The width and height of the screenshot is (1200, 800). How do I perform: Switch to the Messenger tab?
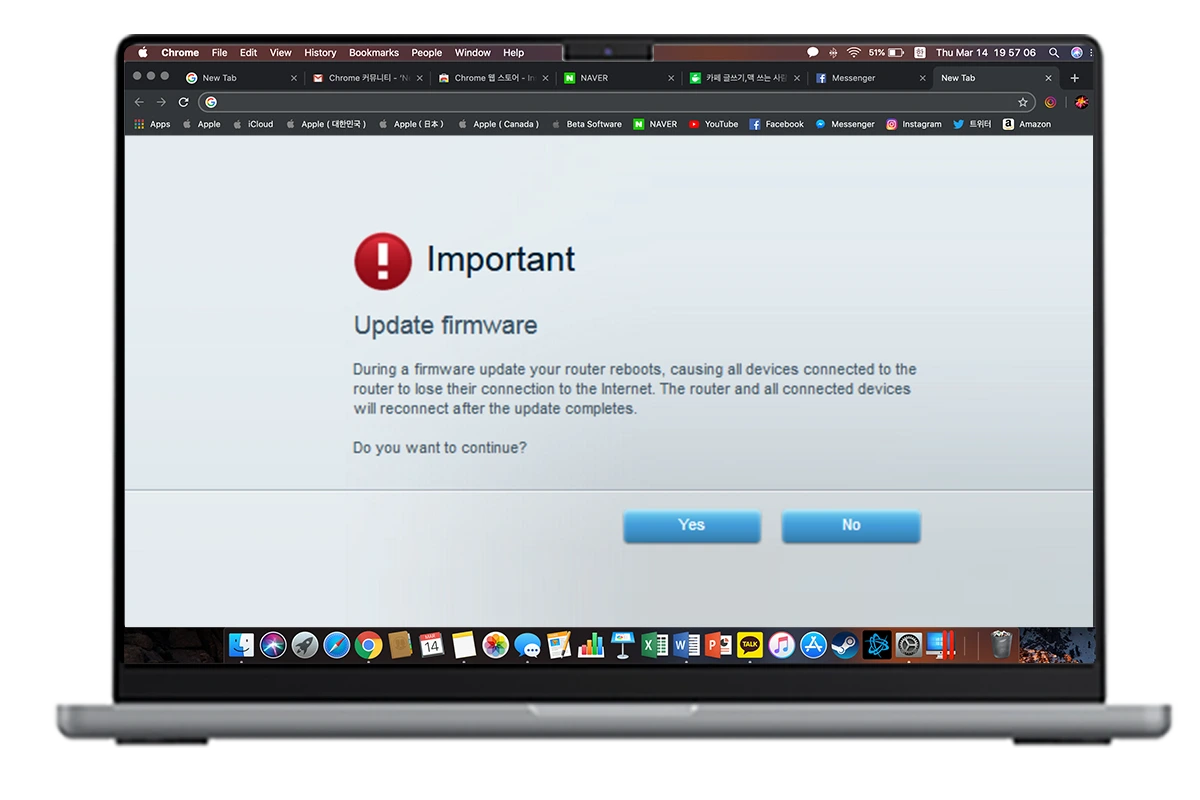852,78
